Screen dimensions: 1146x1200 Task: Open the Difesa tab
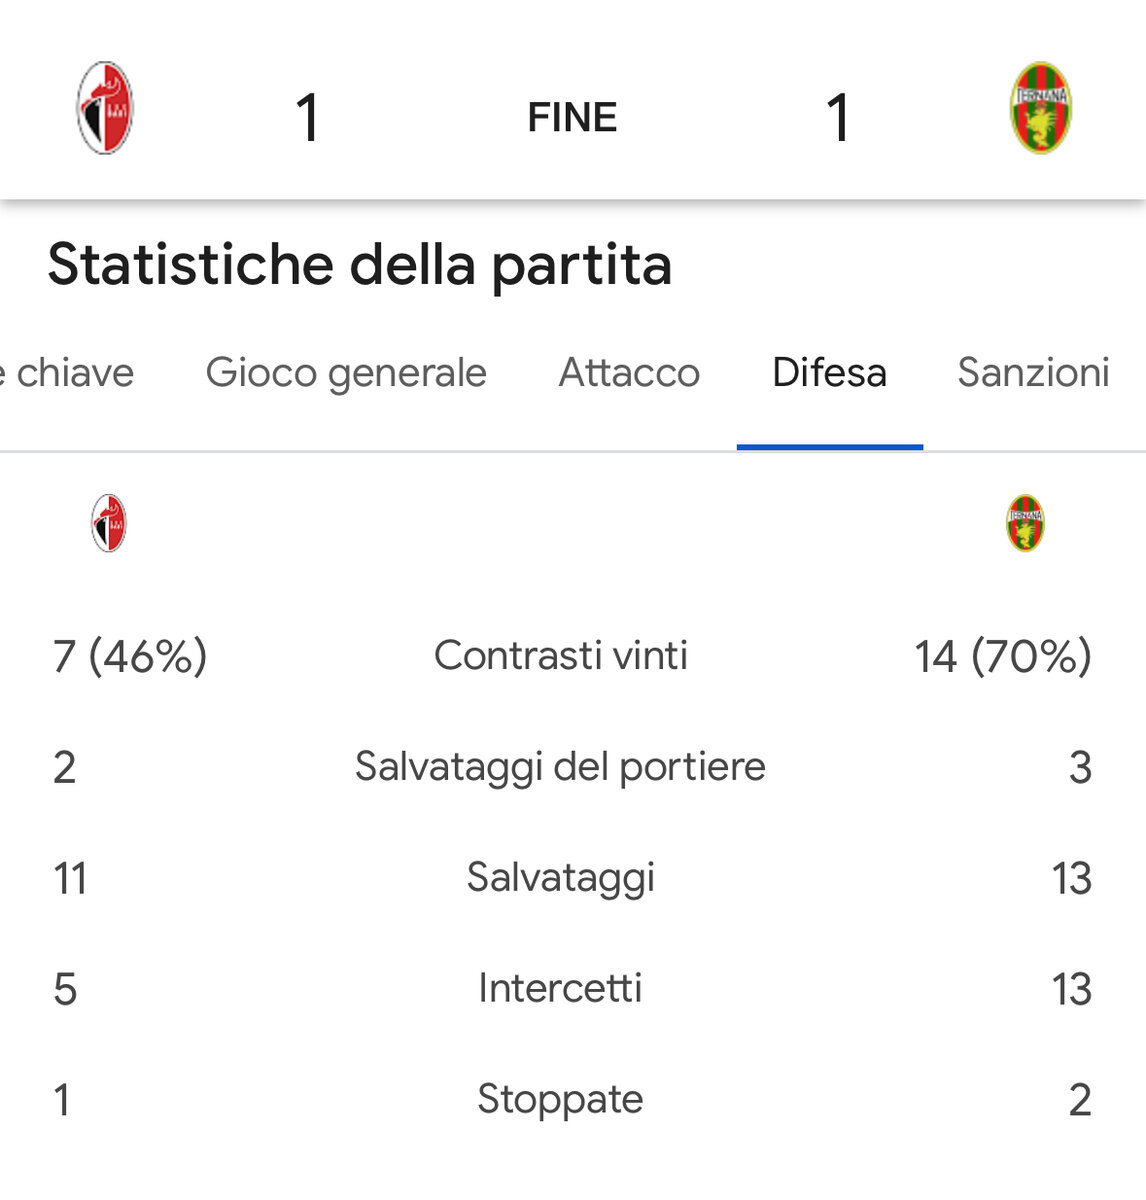(830, 373)
